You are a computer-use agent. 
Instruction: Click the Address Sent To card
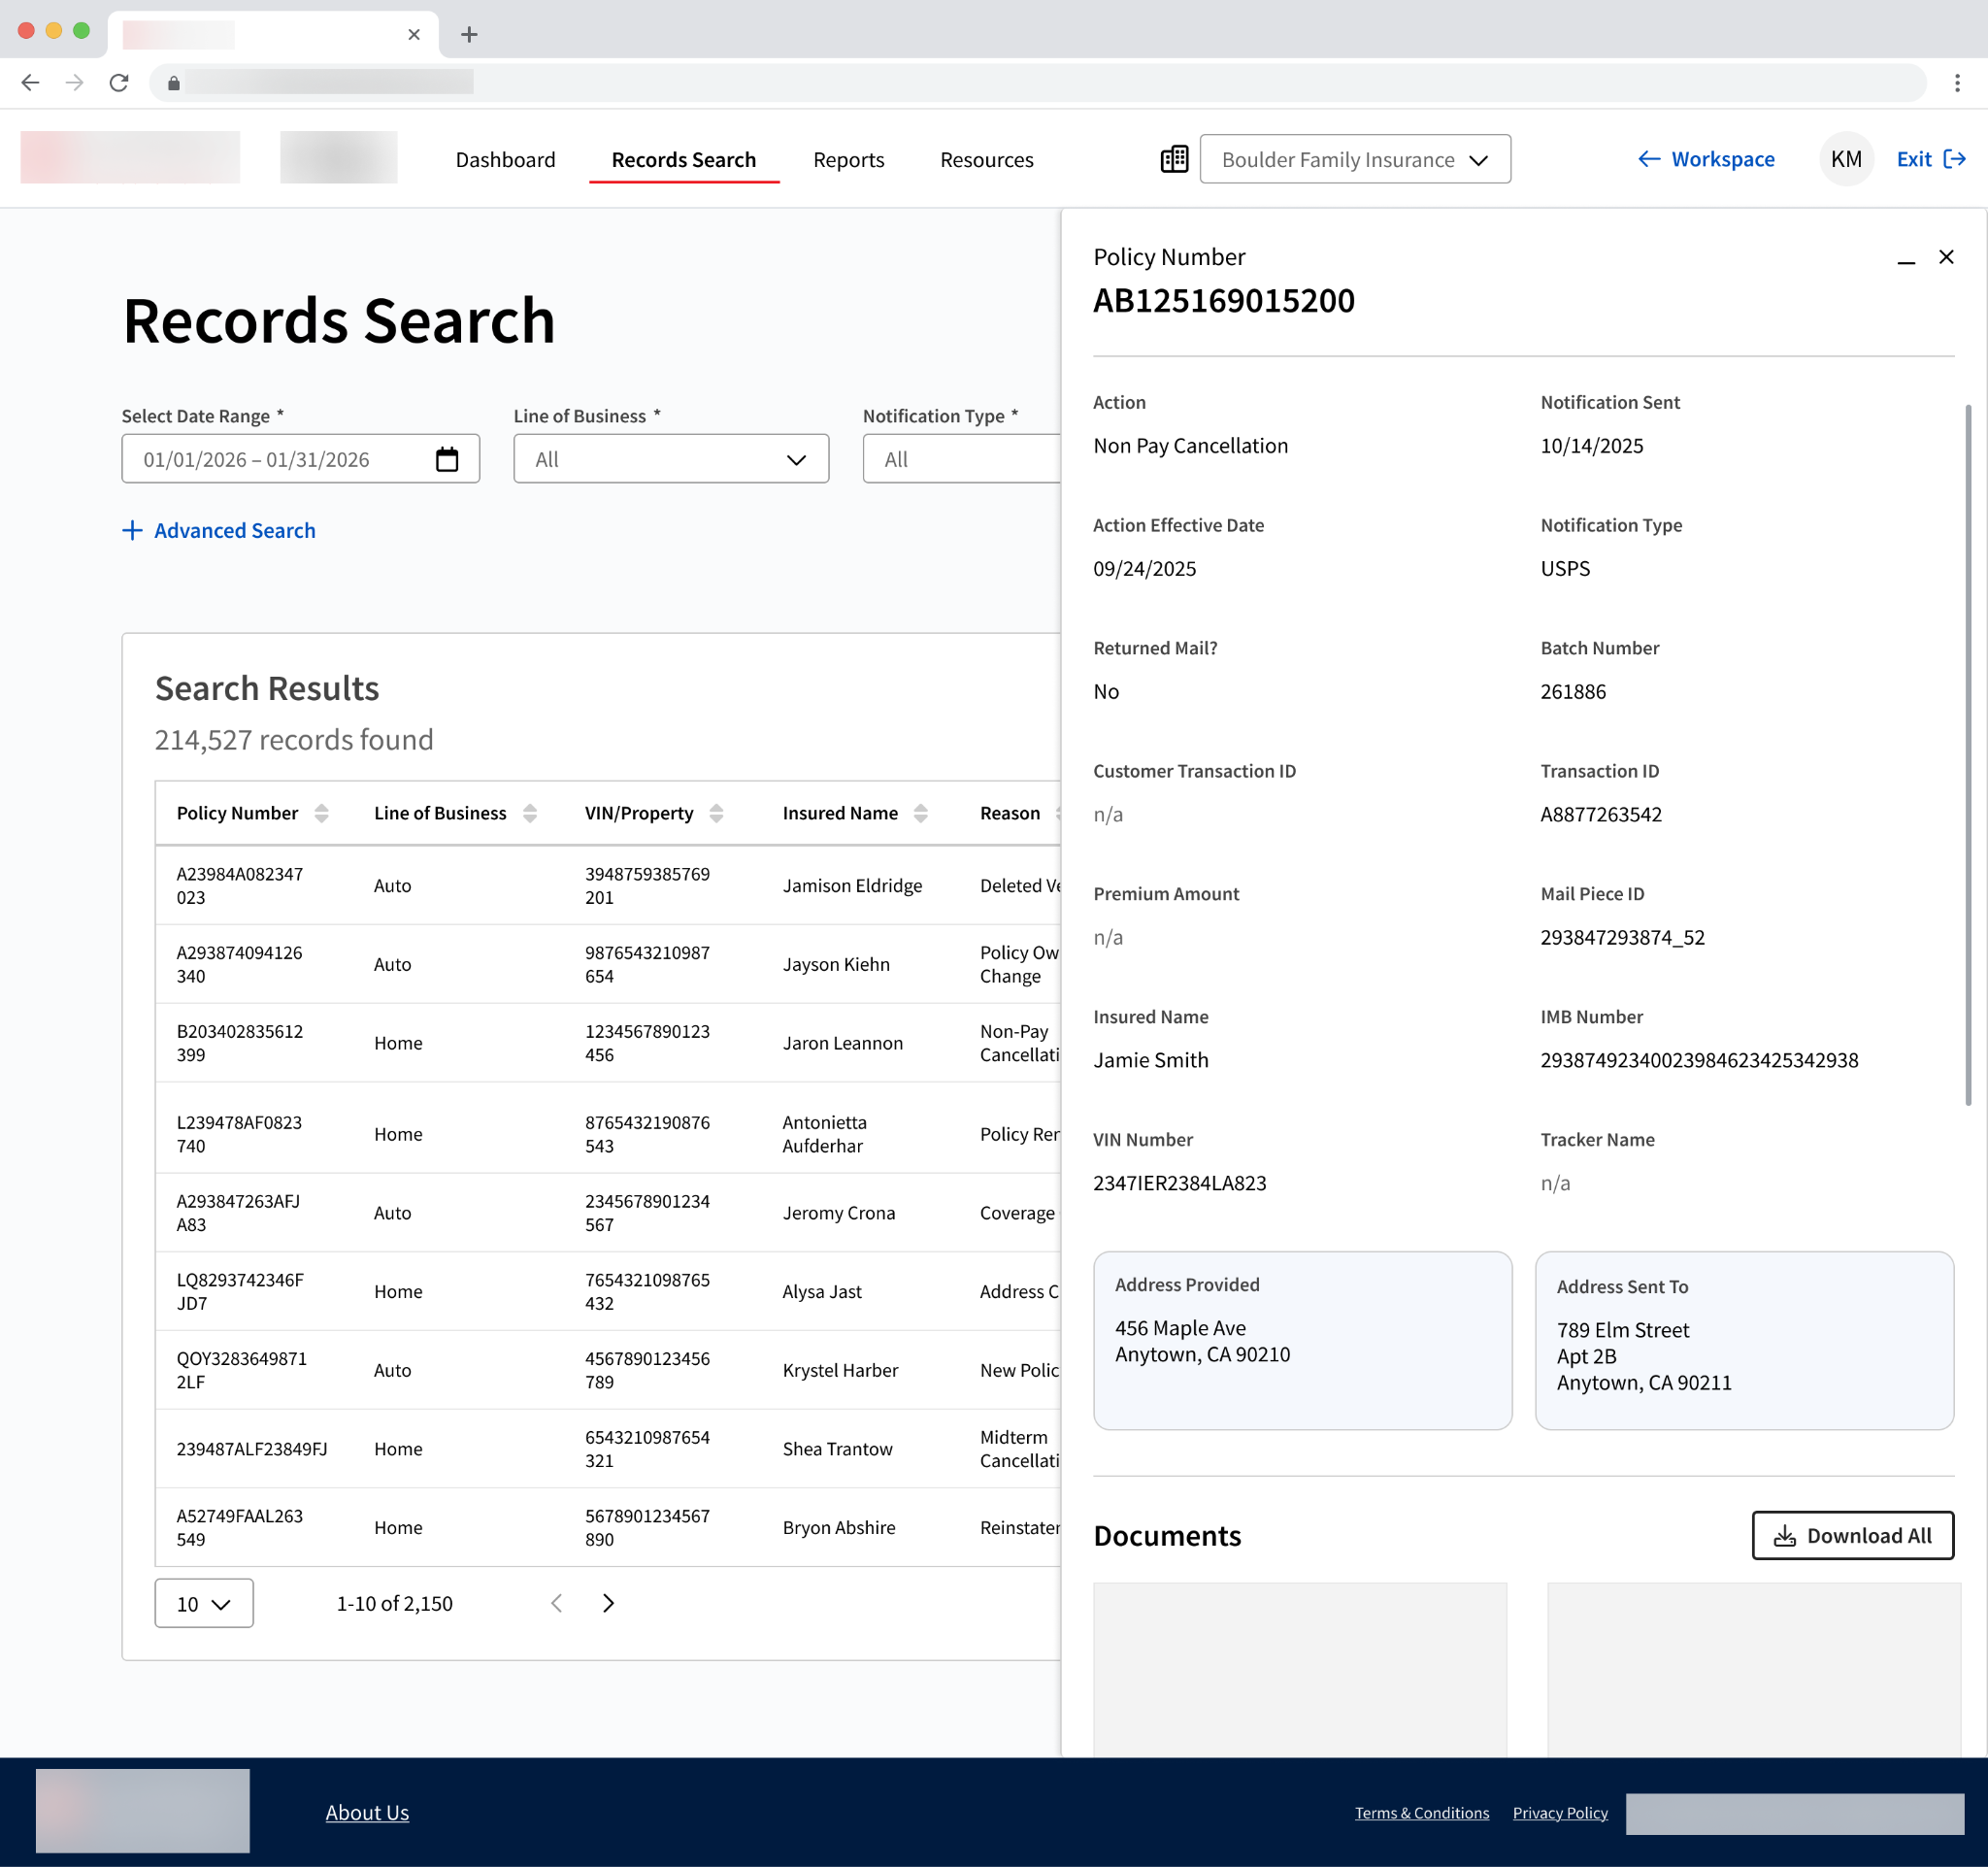coord(1744,1340)
